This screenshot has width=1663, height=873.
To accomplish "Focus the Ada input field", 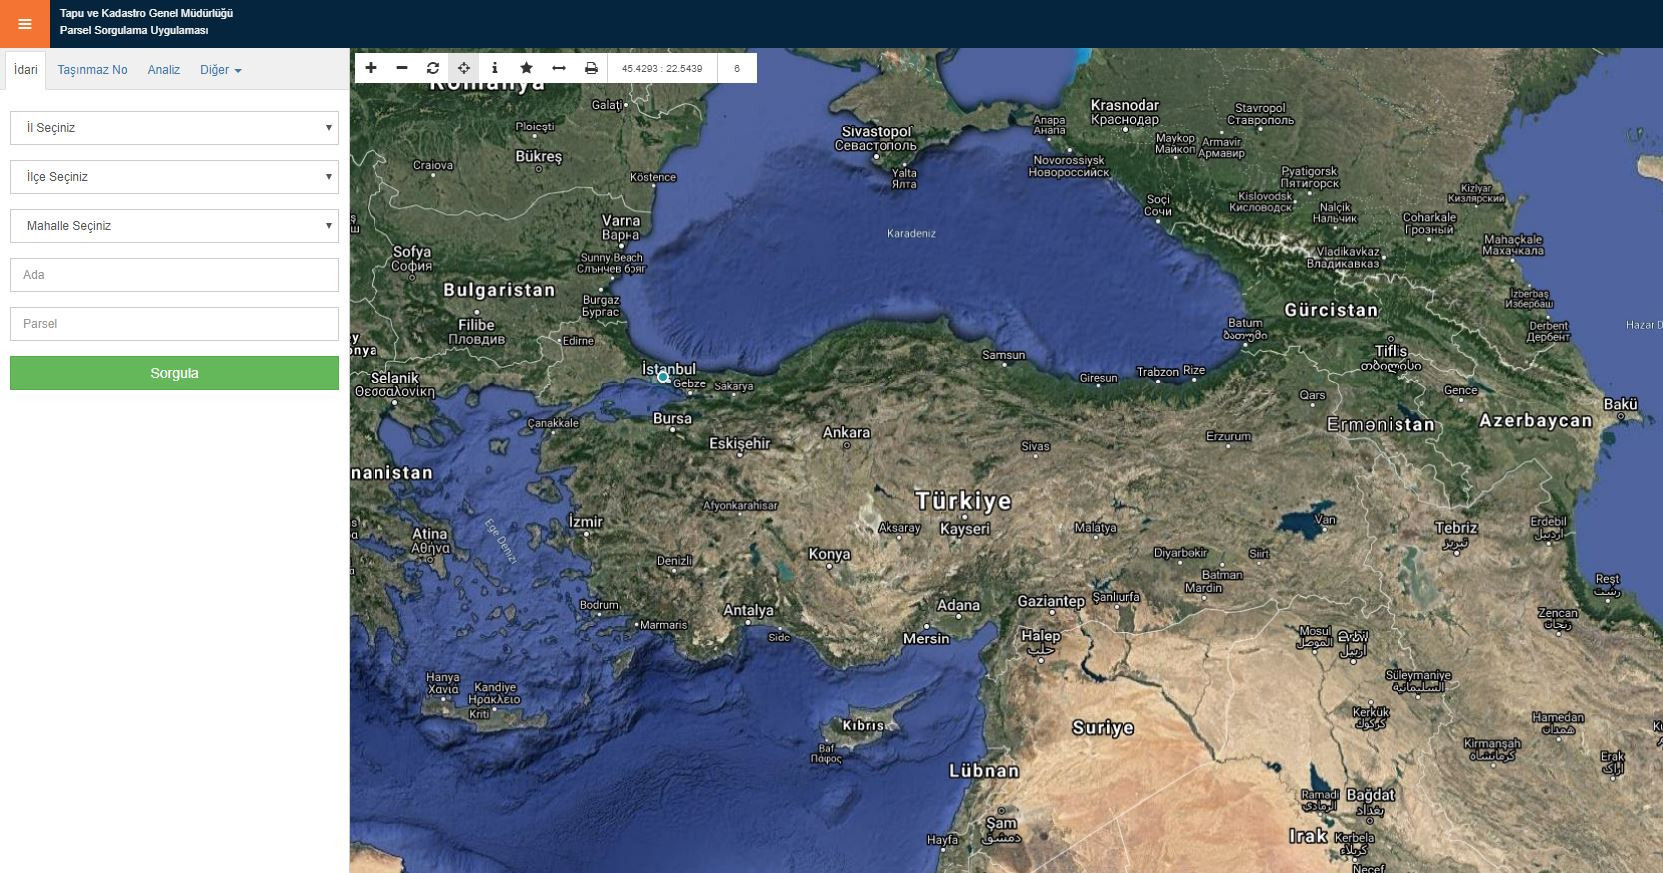I will point(174,275).
